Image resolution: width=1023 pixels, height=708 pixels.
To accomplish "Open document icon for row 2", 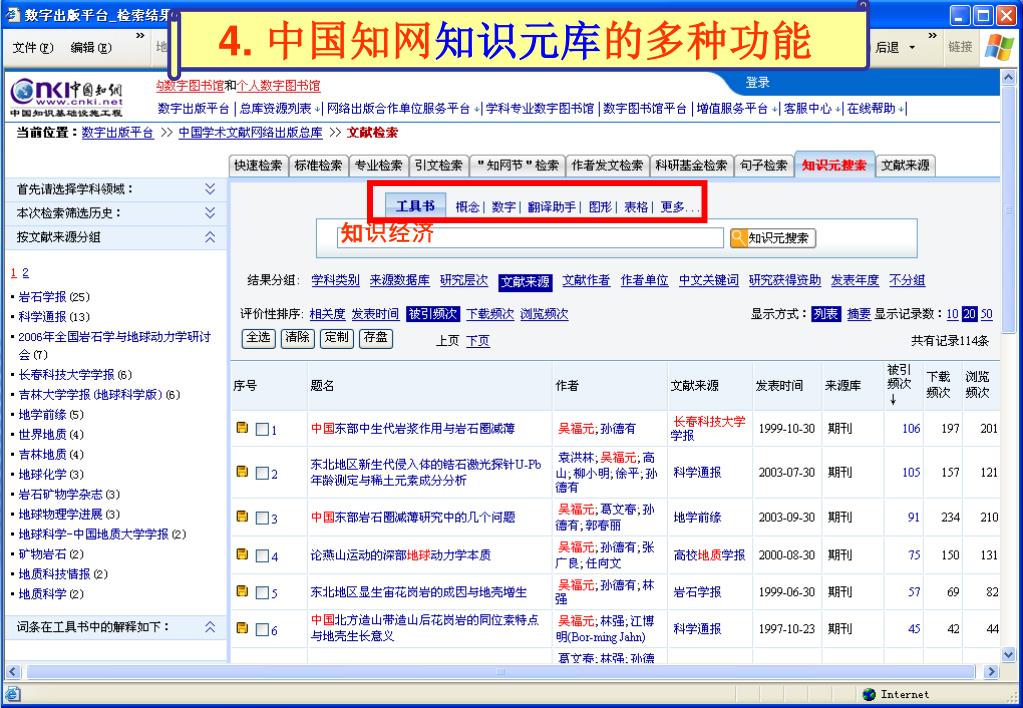I will [x=242, y=472].
